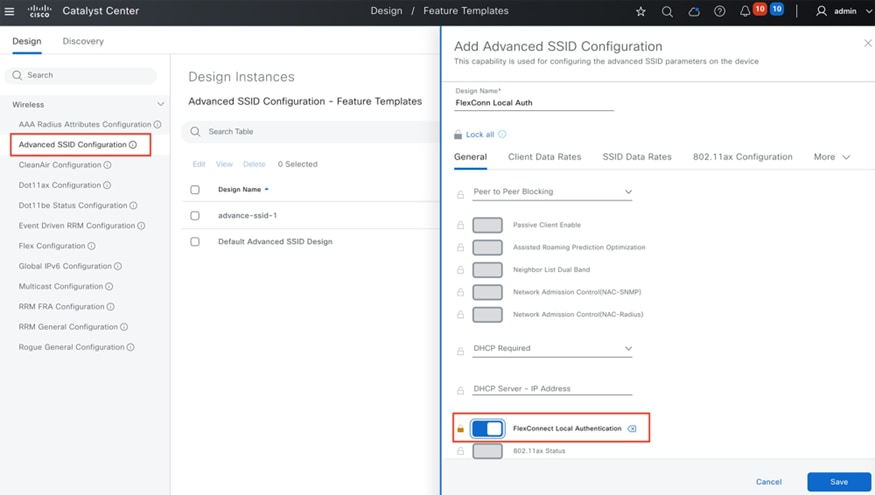
Task: Click the cloud status icon
Action: [694, 11]
